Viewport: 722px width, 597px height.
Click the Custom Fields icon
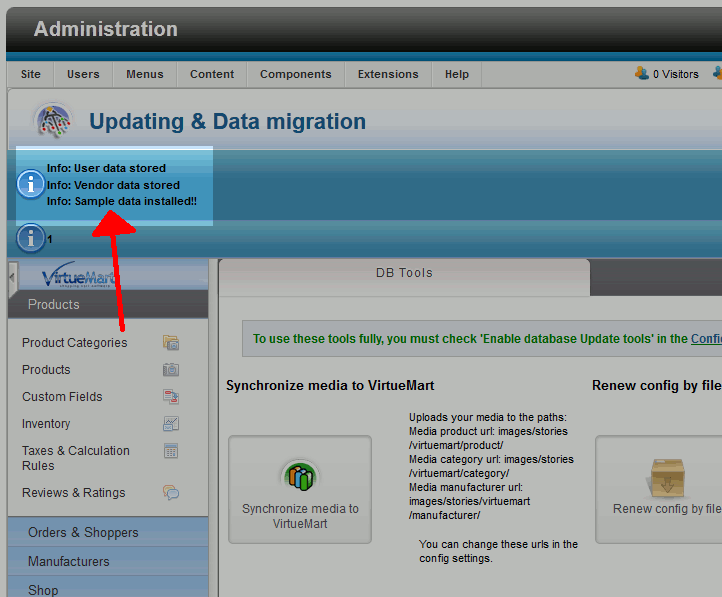pos(171,397)
